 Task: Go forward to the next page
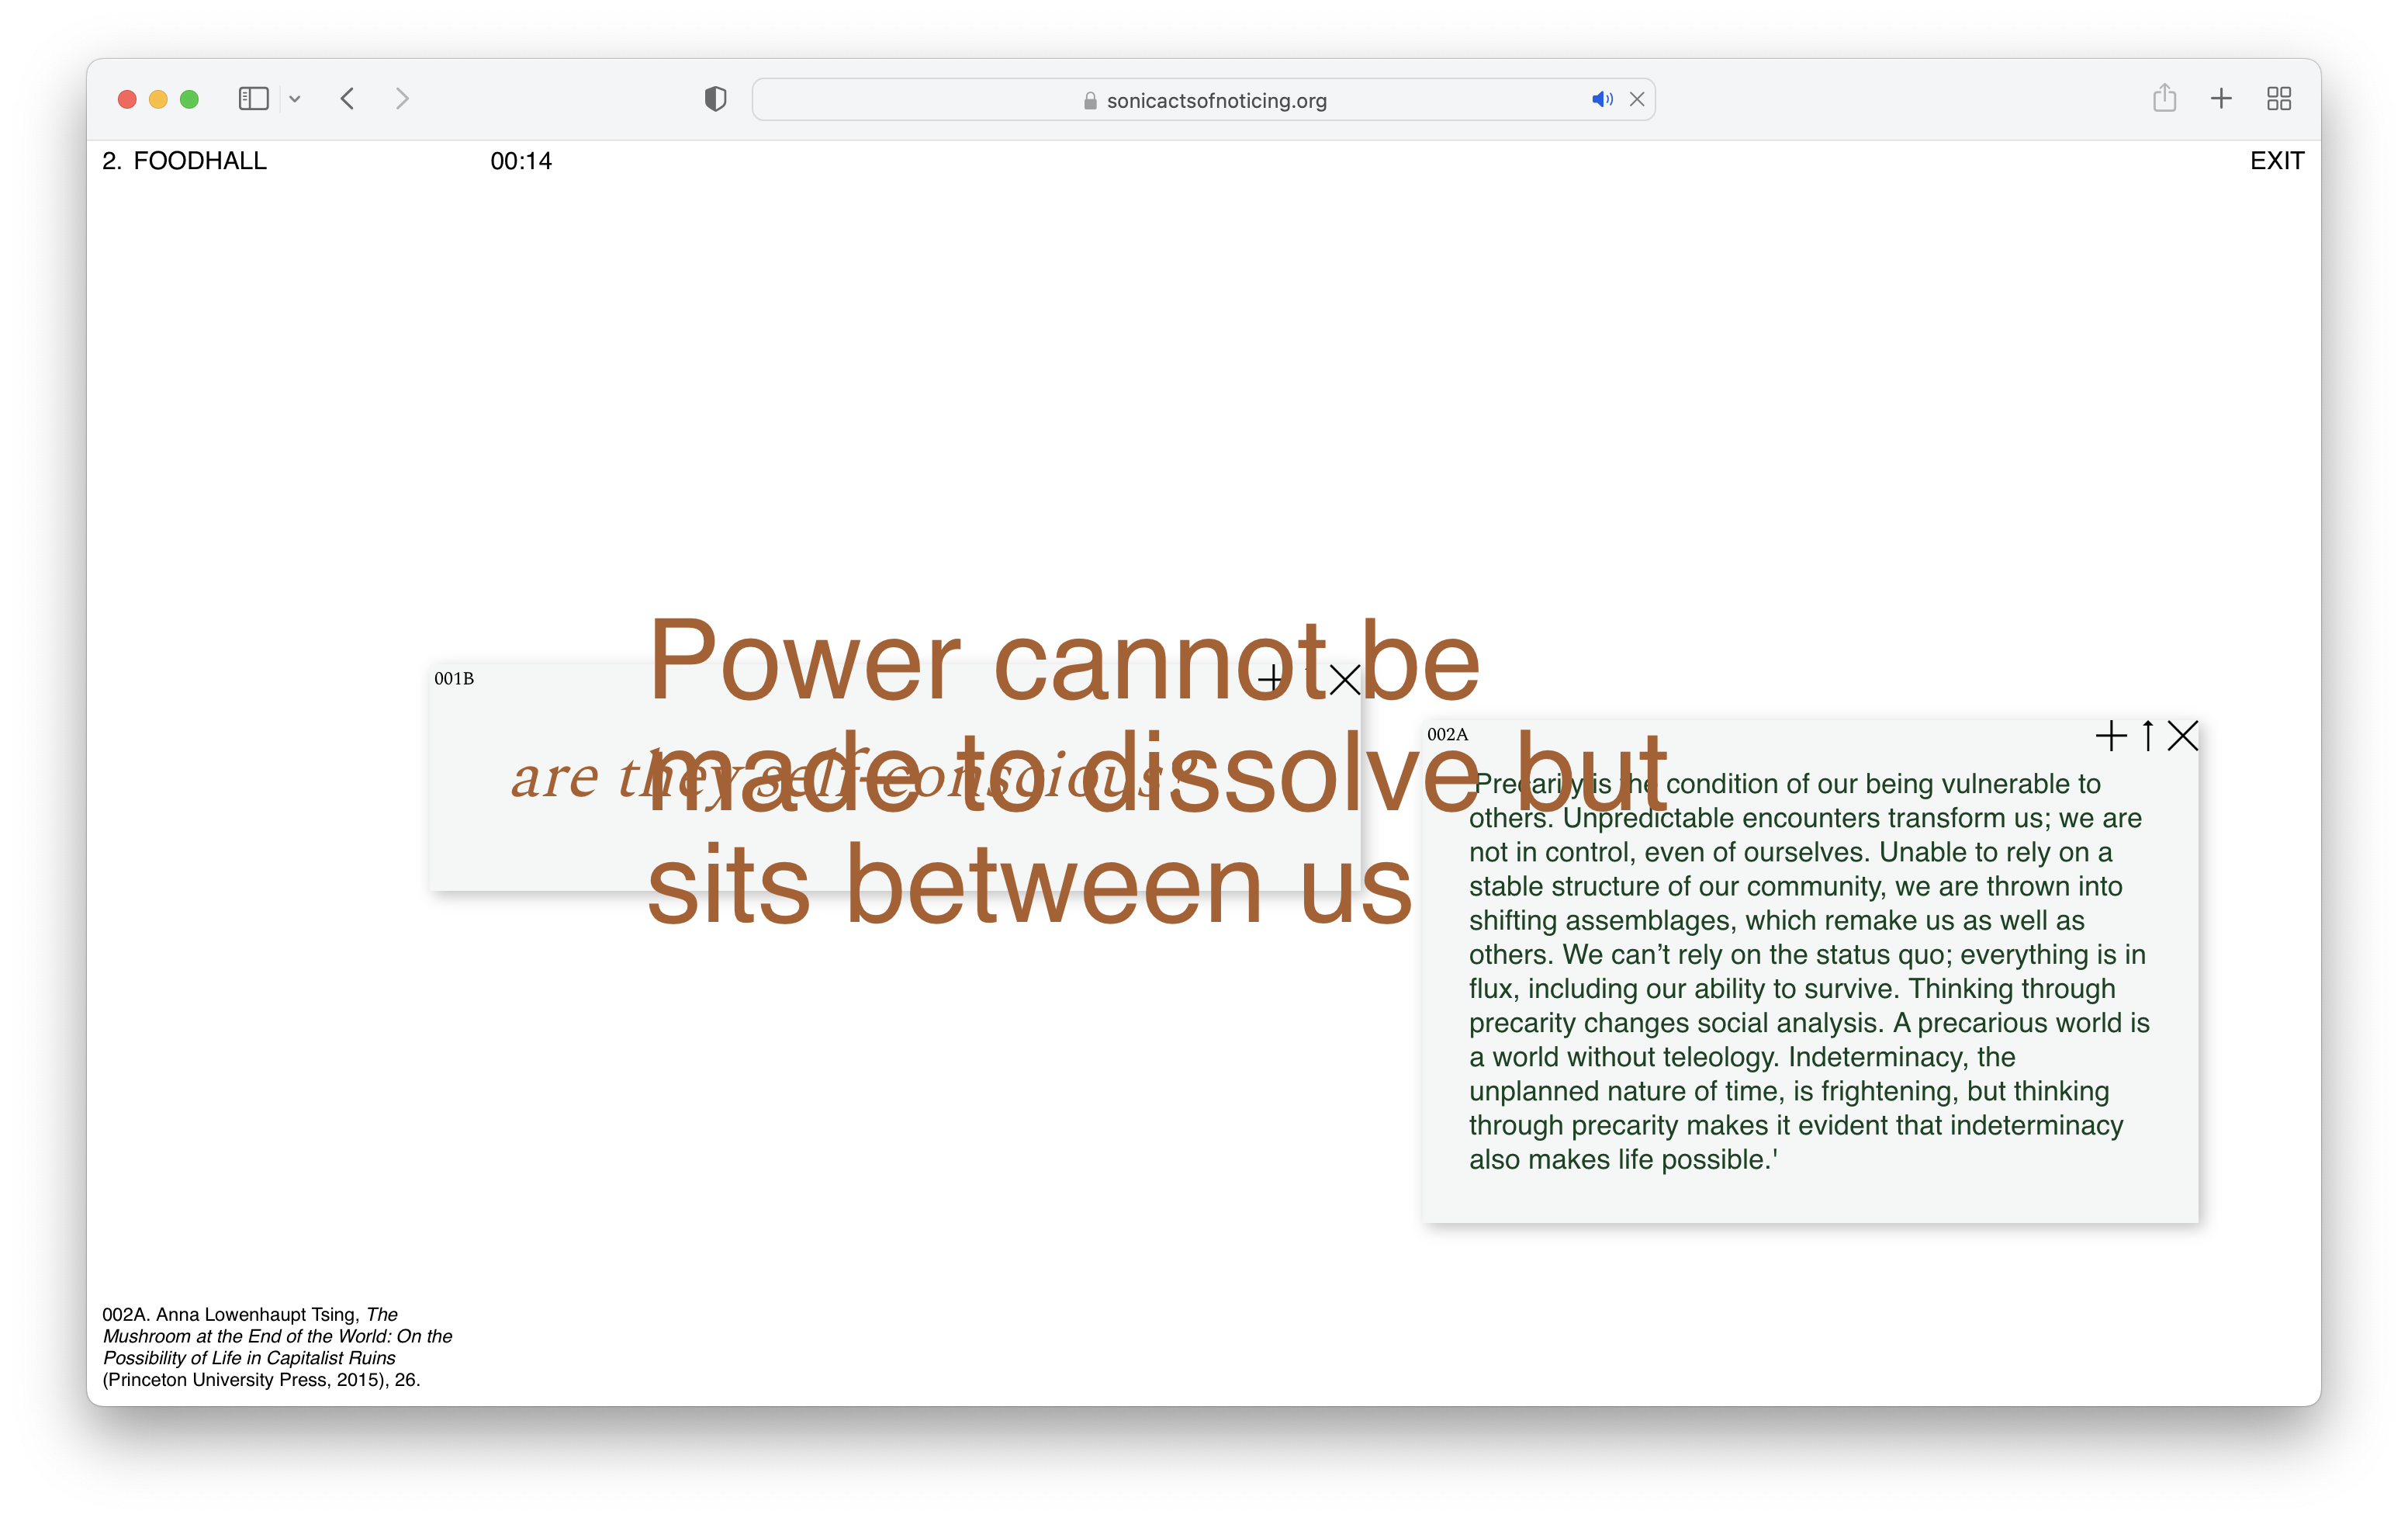(x=402, y=99)
